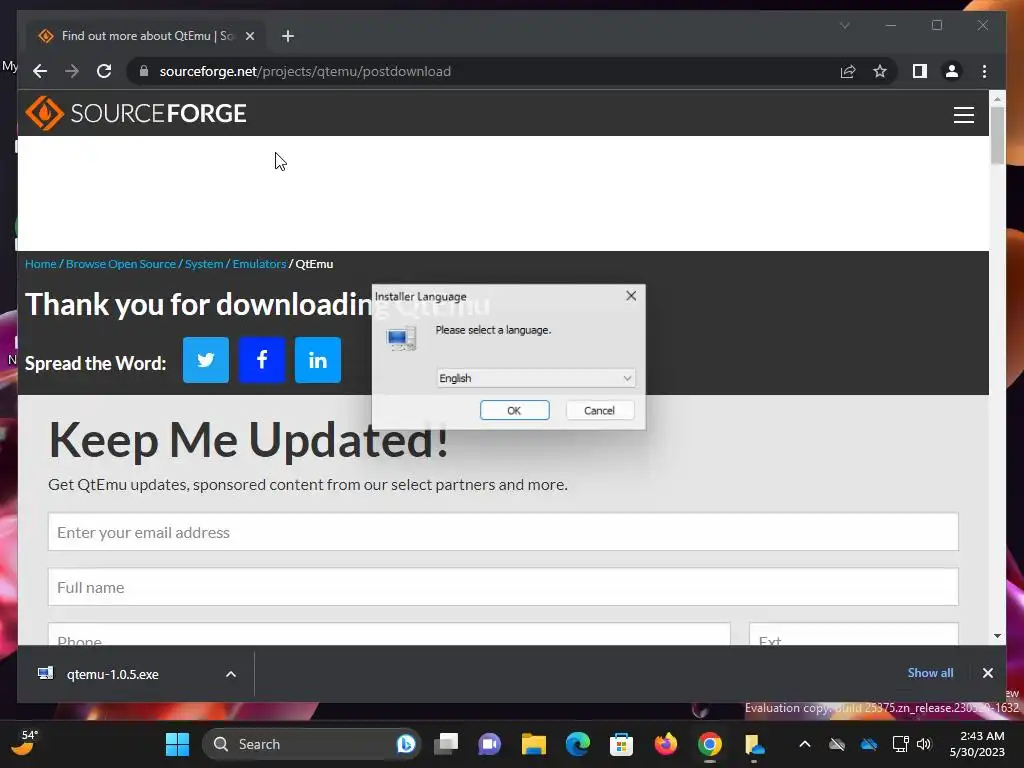Share on Facebook icon
Viewport: 1024px width, 768px height.
262,360
